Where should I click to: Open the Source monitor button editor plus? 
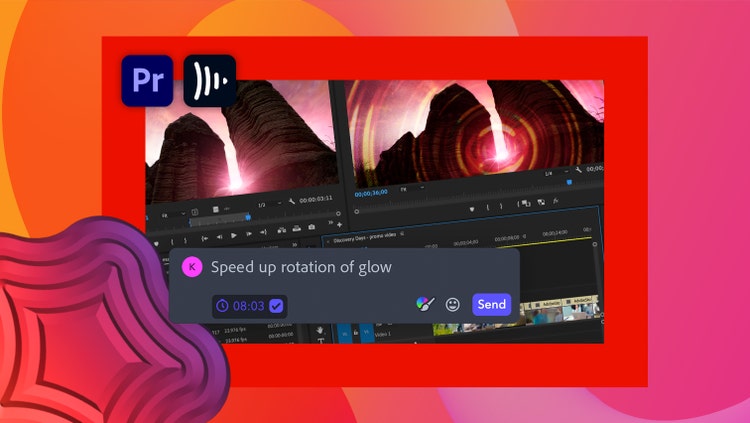[339, 224]
